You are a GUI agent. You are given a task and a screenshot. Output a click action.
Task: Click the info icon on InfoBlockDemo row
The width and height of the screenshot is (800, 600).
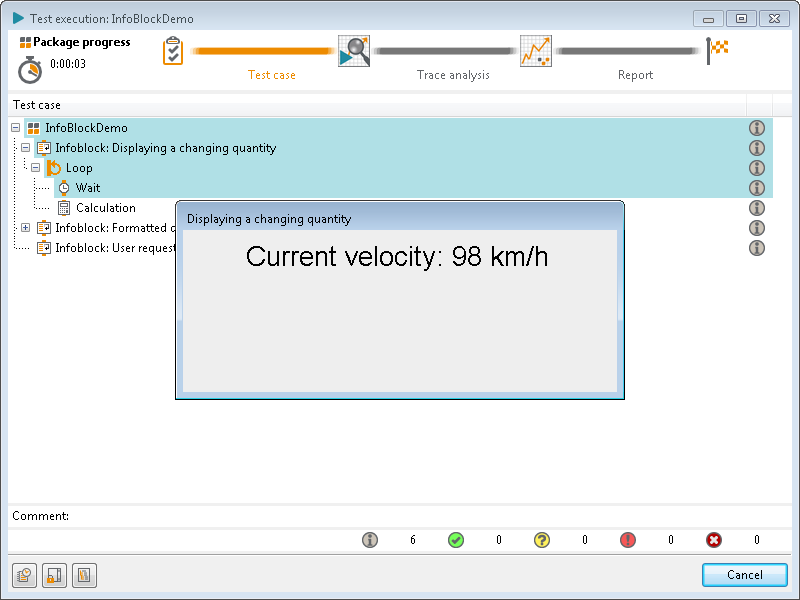(757, 128)
